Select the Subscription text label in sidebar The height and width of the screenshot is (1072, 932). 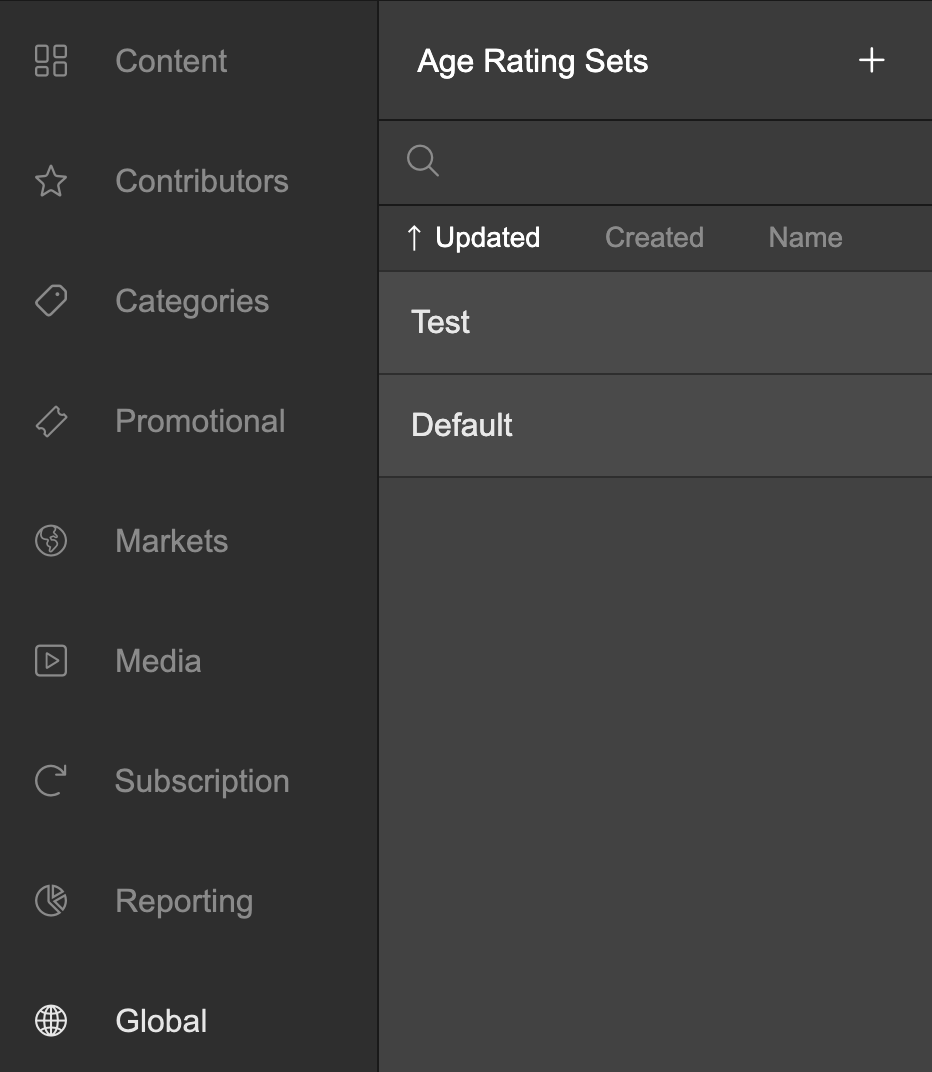[x=202, y=781]
